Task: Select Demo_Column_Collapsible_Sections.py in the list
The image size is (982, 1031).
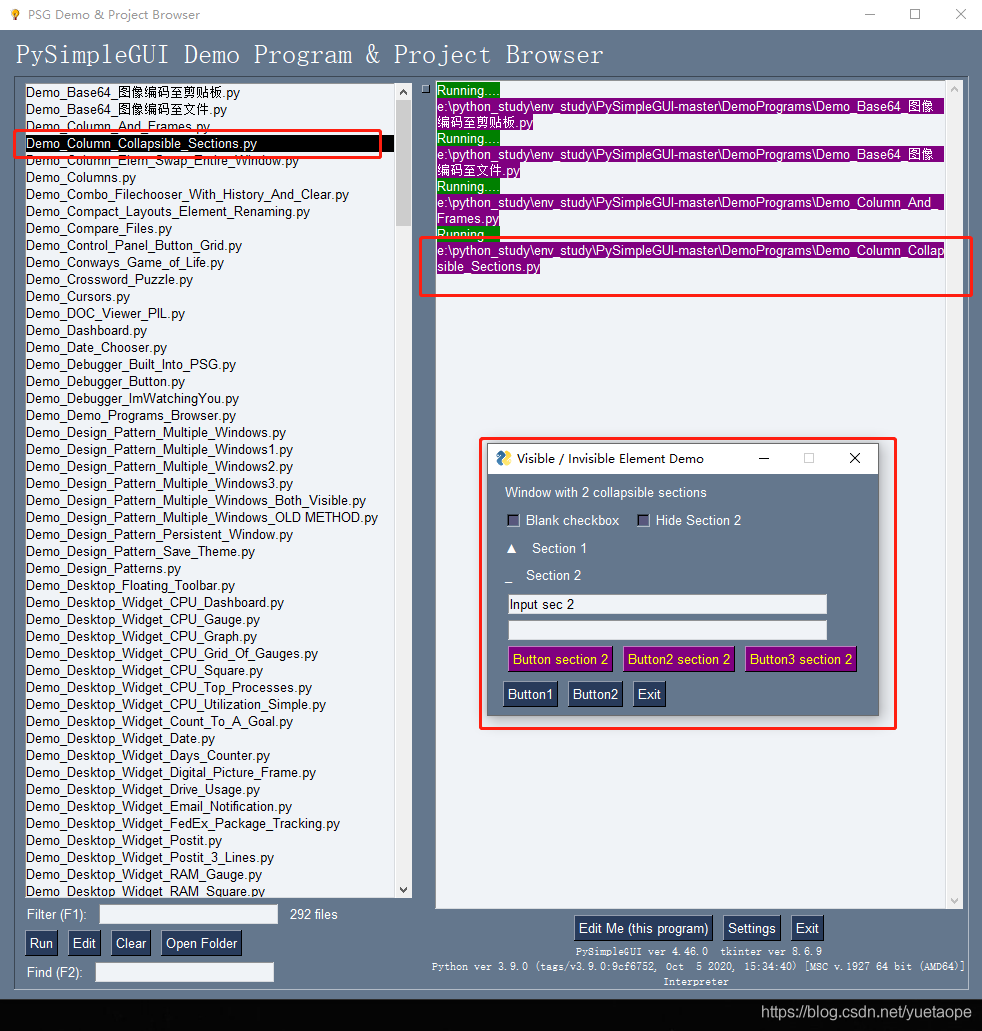Action: (210, 143)
